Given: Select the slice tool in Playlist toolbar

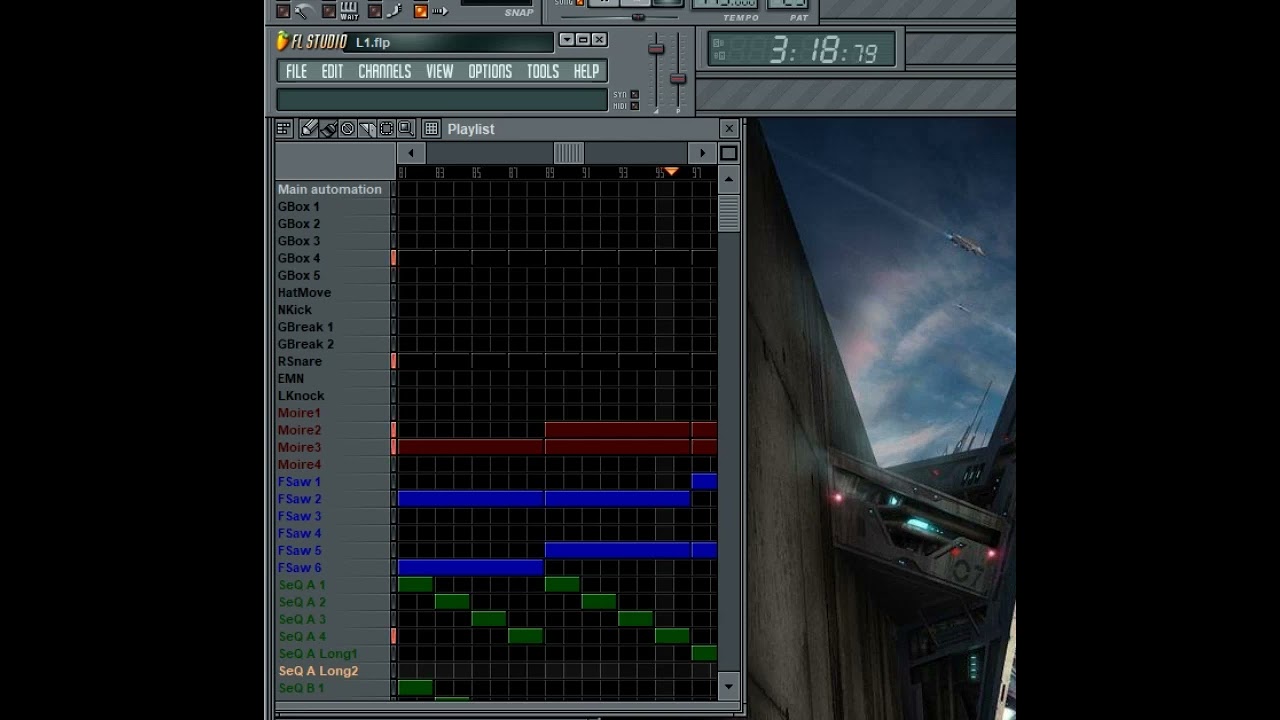Looking at the screenshot, I should pyautogui.click(x=367, y=129).
